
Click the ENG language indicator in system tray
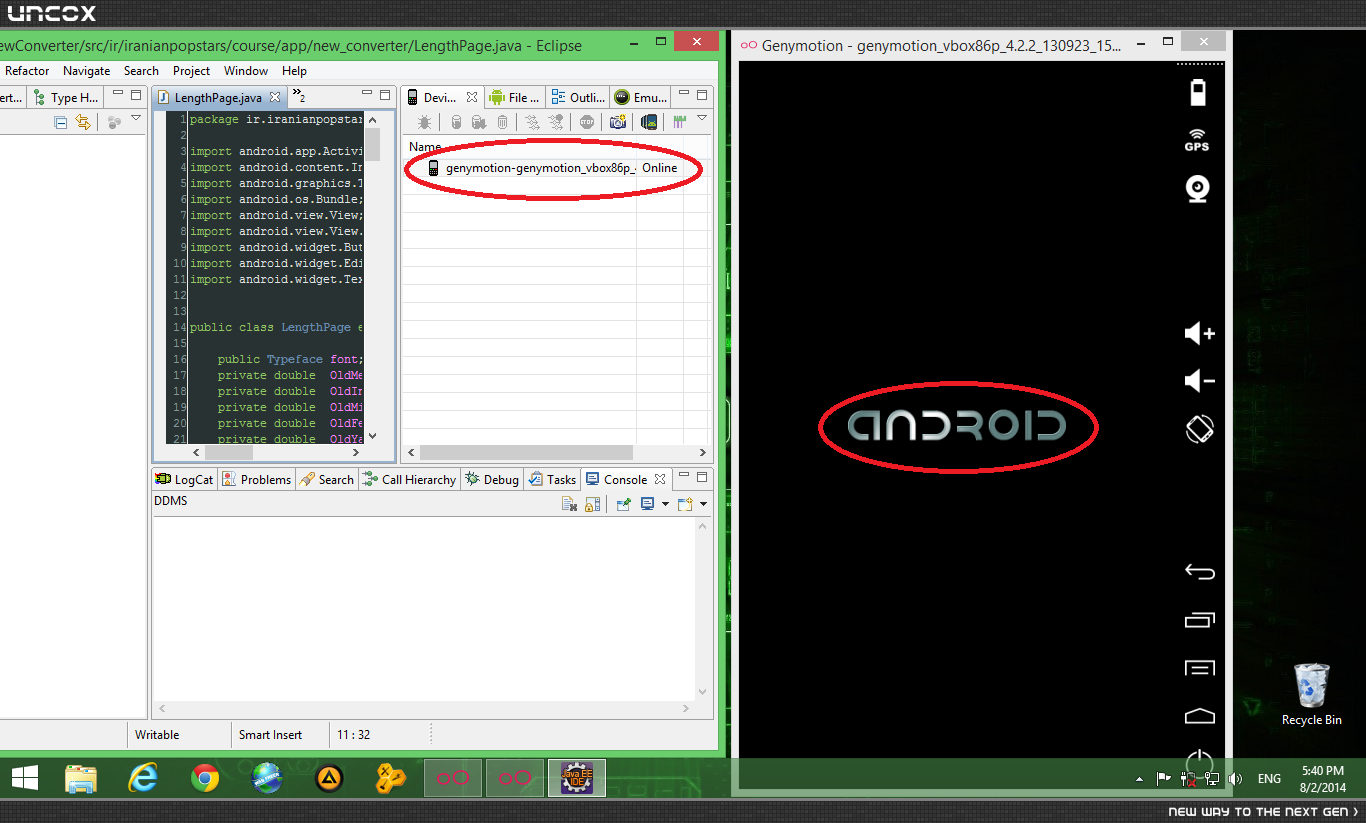[1269, 778]
